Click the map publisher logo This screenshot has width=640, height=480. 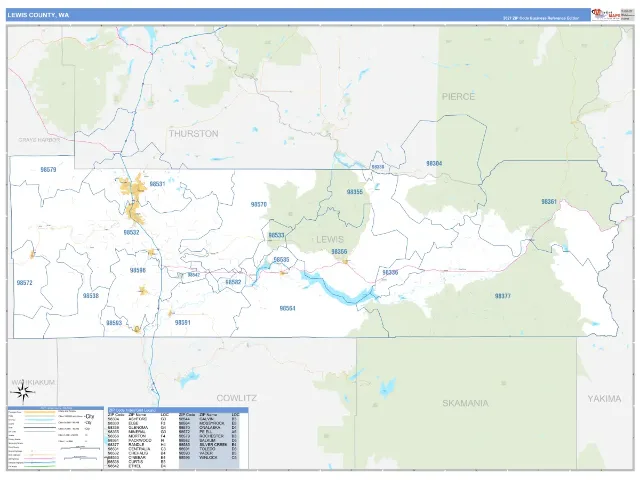[x=606, y=15]
